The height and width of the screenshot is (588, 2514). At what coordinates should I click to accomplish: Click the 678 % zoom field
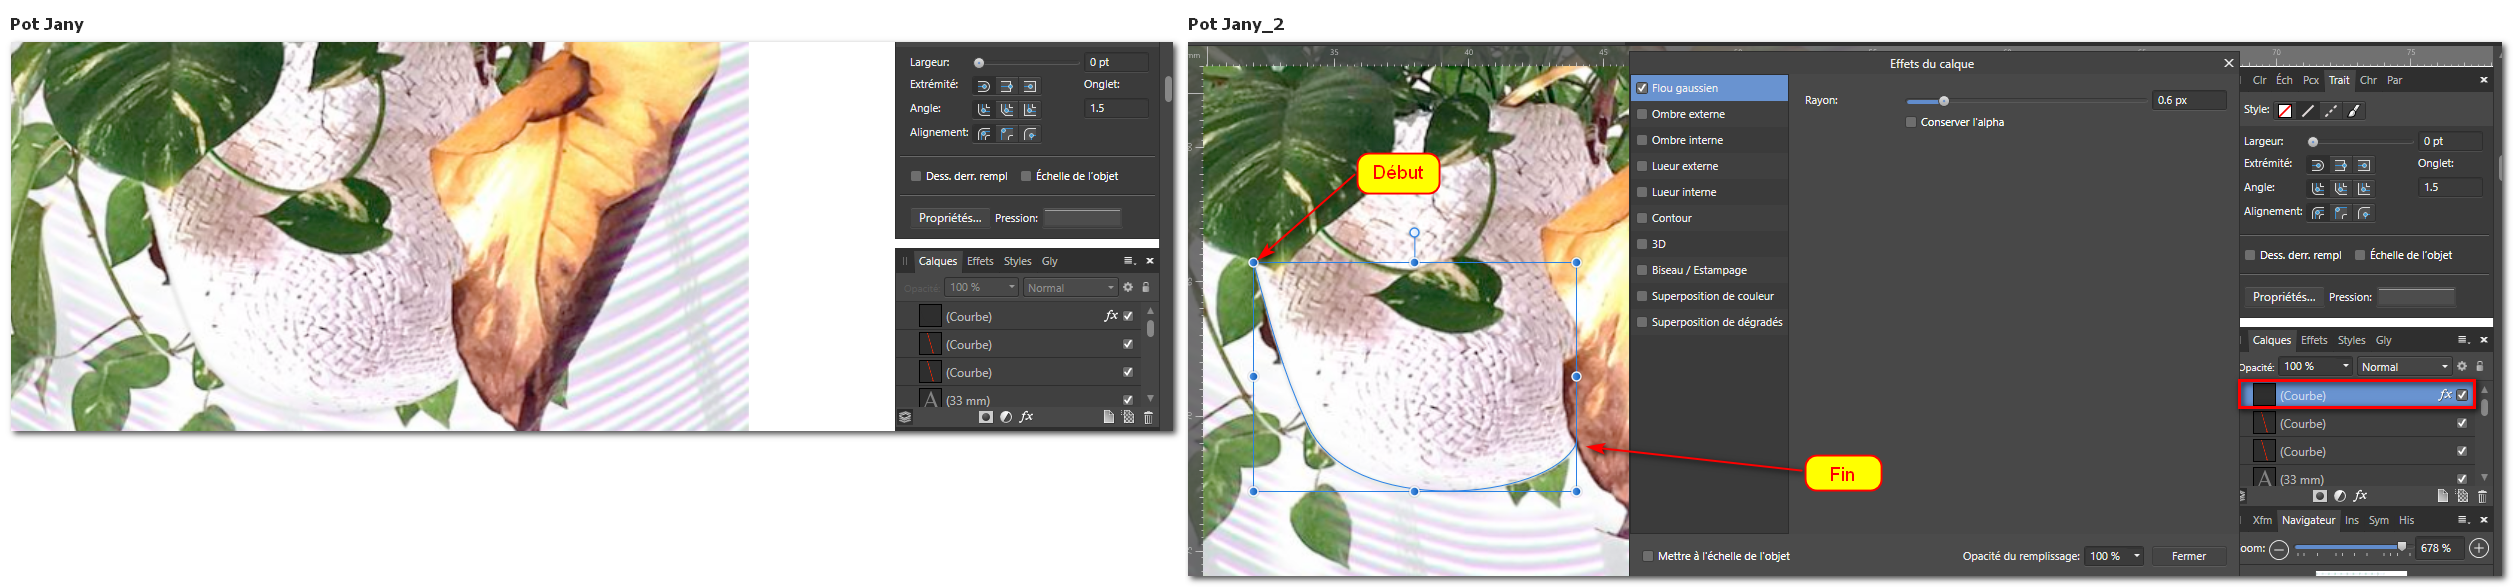[2440, 548]
